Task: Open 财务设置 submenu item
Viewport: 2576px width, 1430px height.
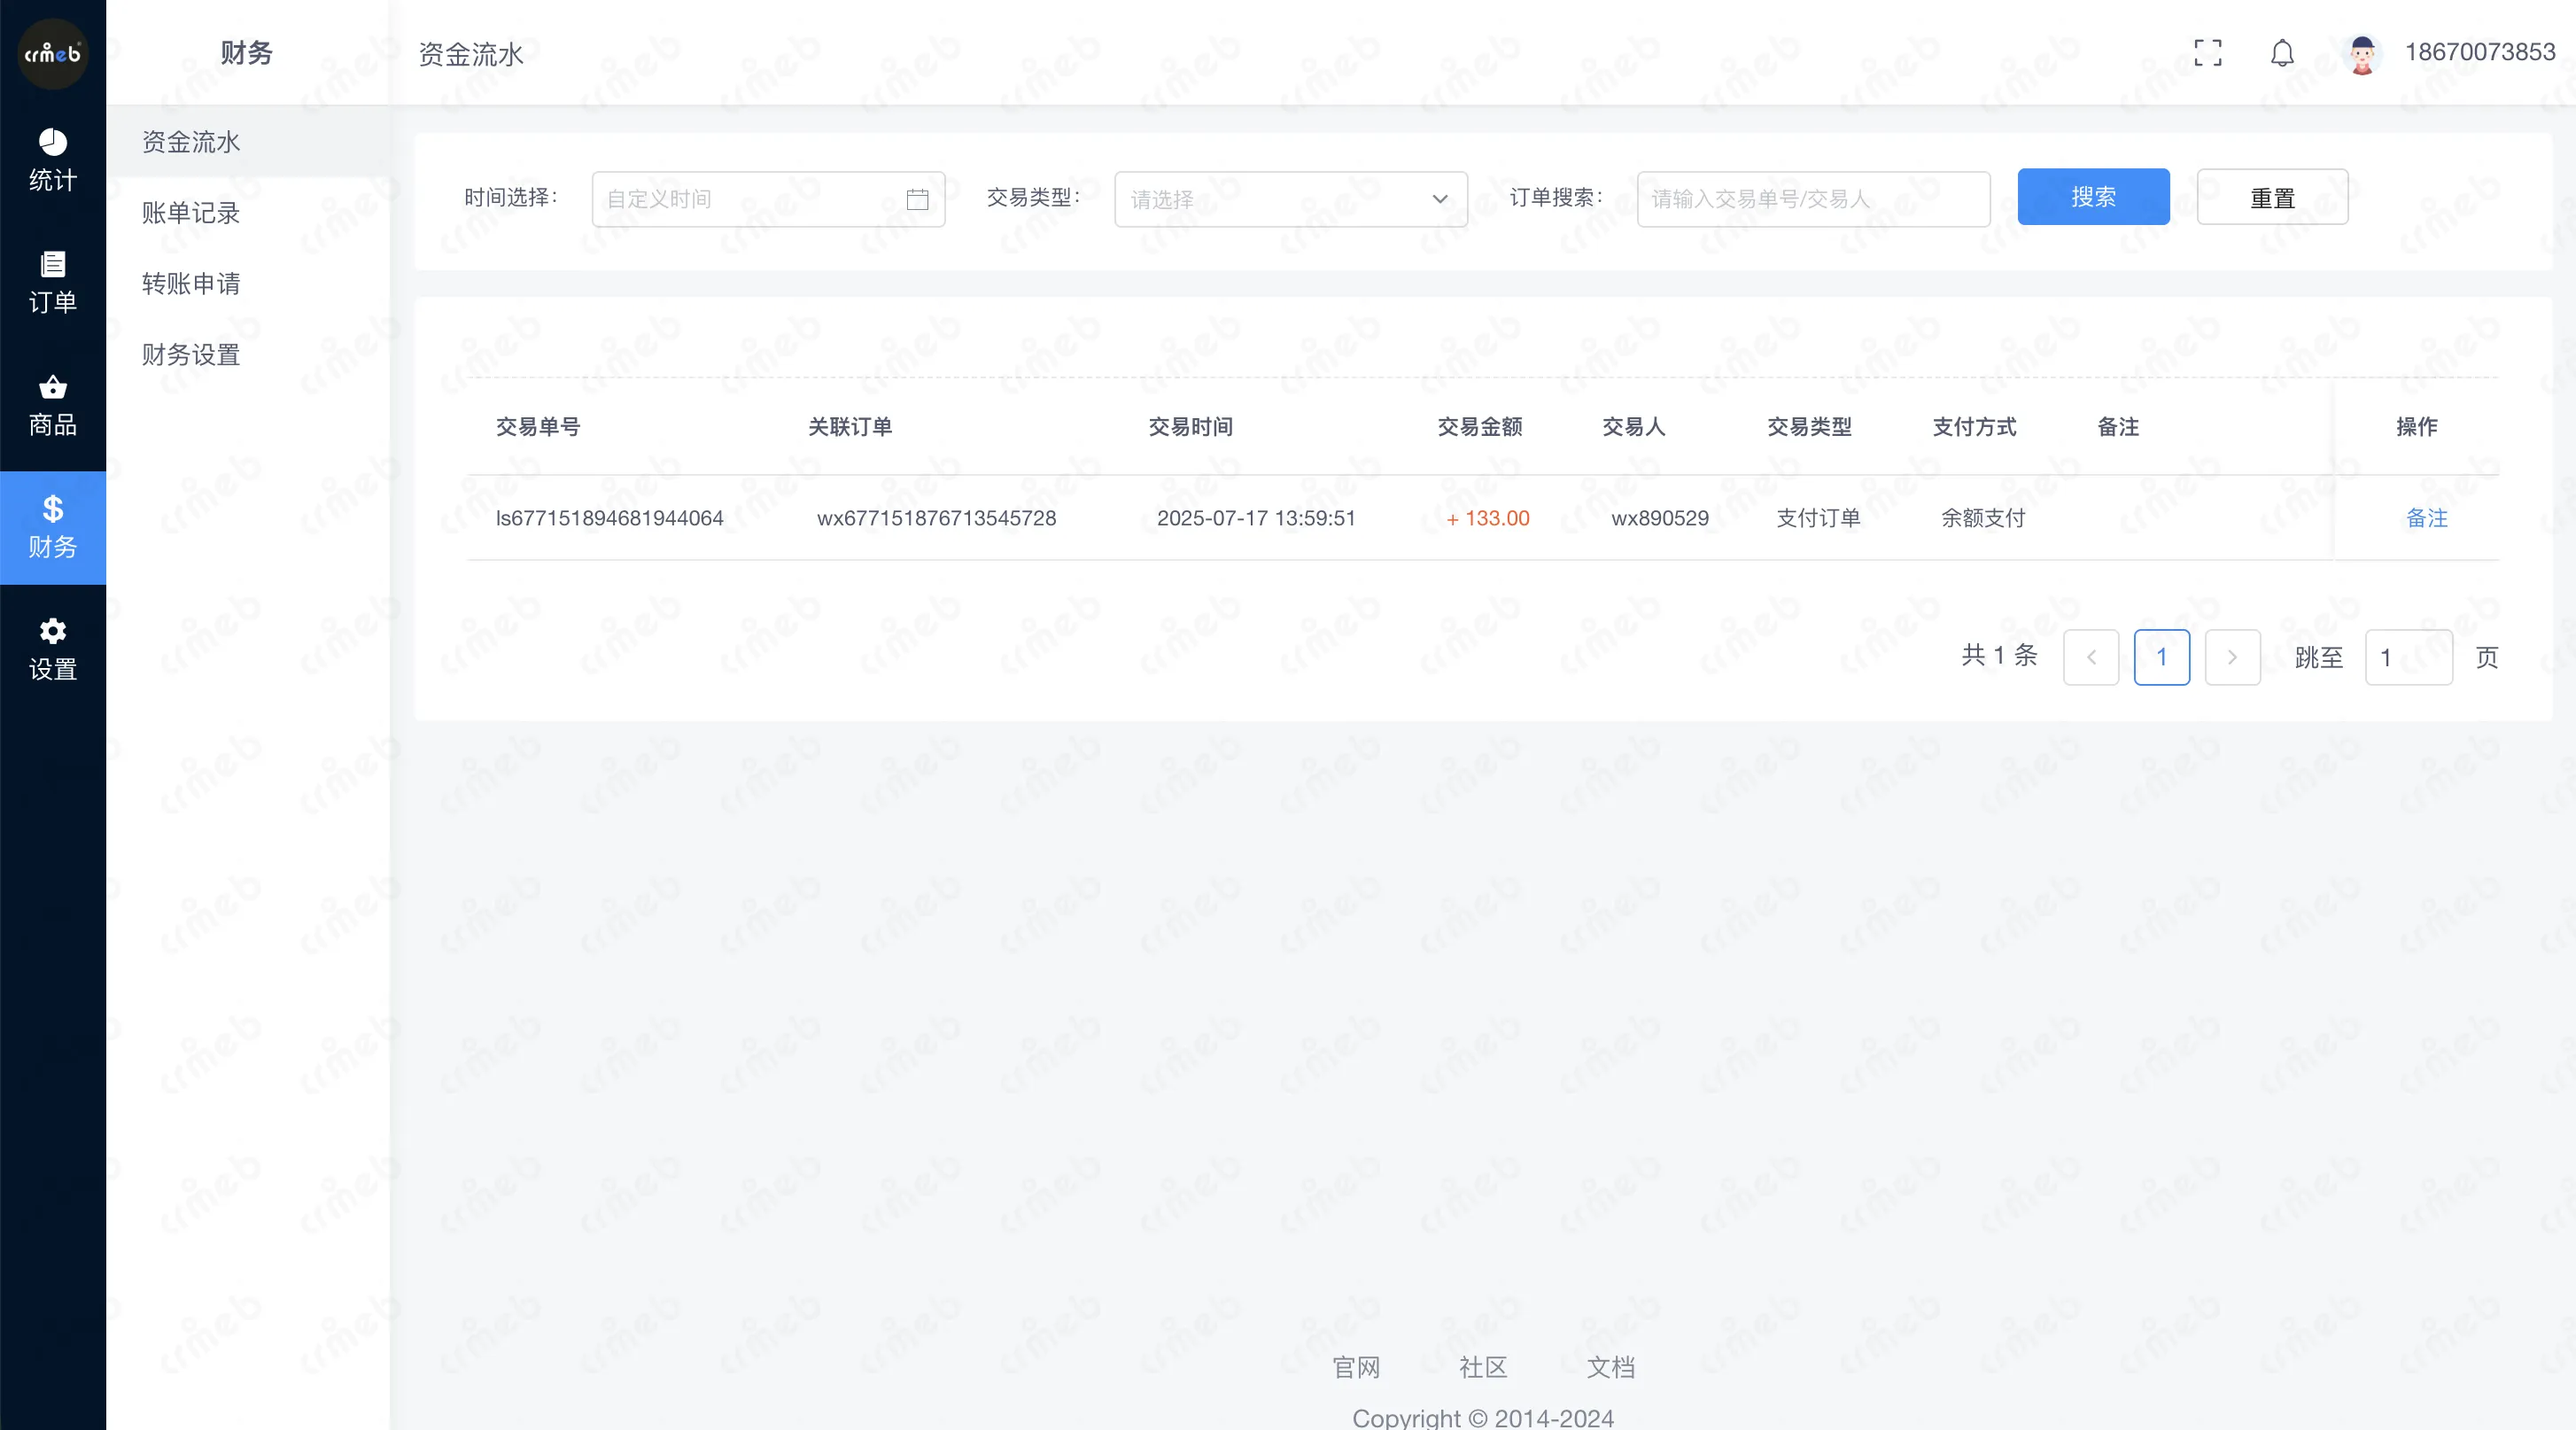Action: pyautogui.click(x=248, y=355)
